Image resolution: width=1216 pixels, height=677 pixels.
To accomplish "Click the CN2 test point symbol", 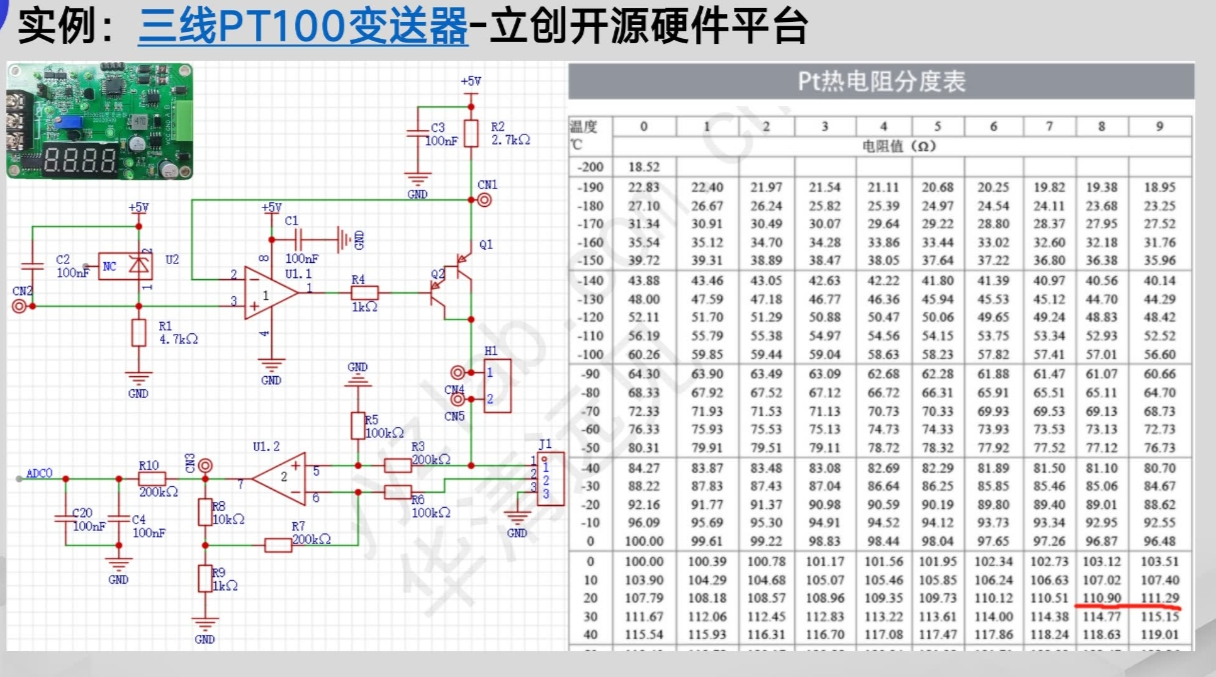I will [19, 306].
